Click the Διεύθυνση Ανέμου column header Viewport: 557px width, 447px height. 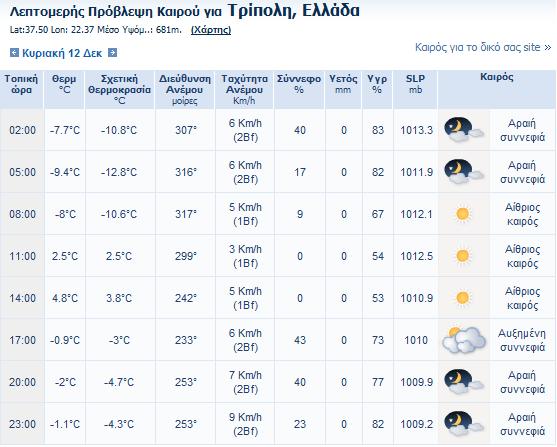click(185, 90)
